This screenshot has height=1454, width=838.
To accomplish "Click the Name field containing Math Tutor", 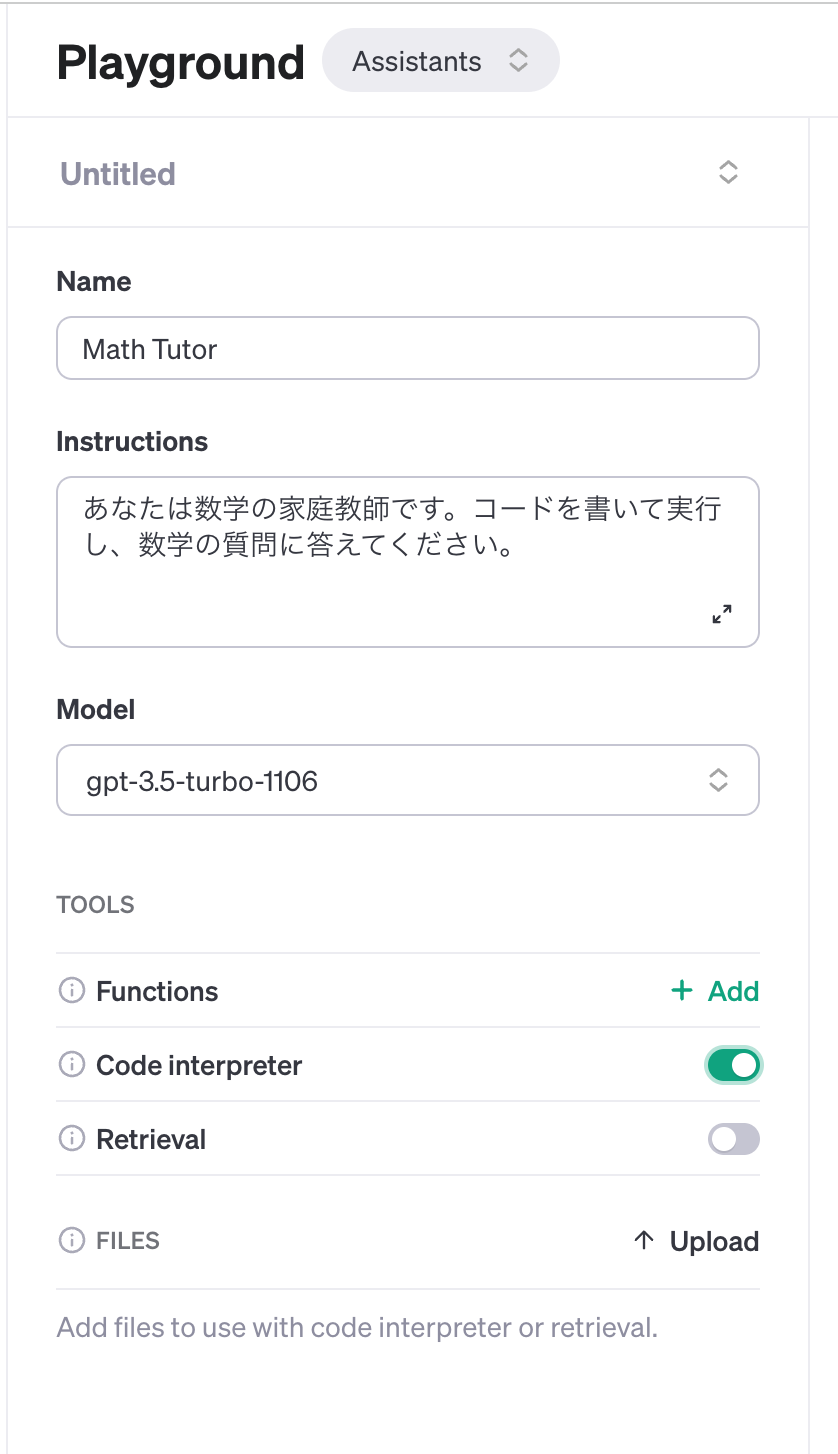I will click(408, 348).
